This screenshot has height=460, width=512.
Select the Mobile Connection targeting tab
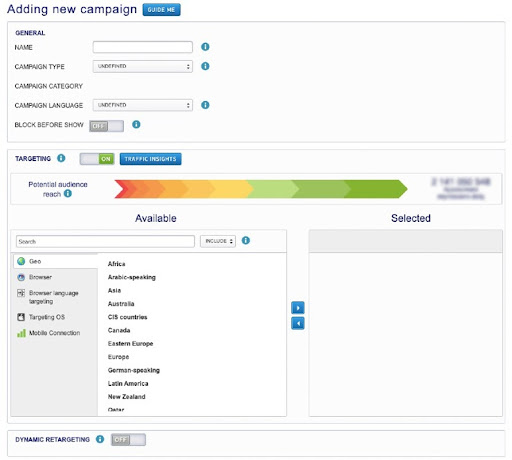pos(55,333)
